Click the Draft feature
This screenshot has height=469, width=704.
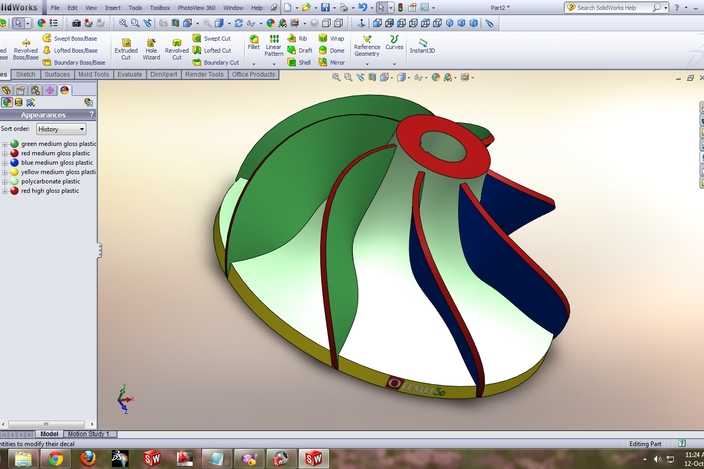[x=300, y=50]
